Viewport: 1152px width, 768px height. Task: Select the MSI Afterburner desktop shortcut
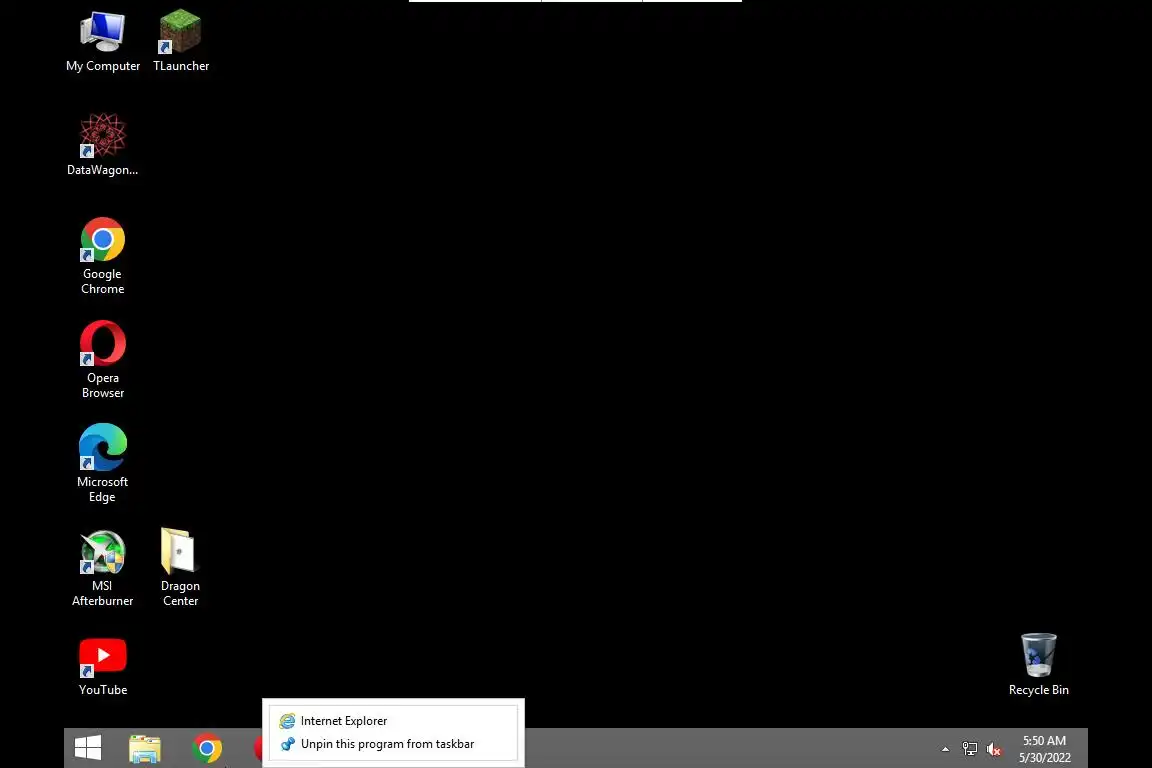[103, 567]
